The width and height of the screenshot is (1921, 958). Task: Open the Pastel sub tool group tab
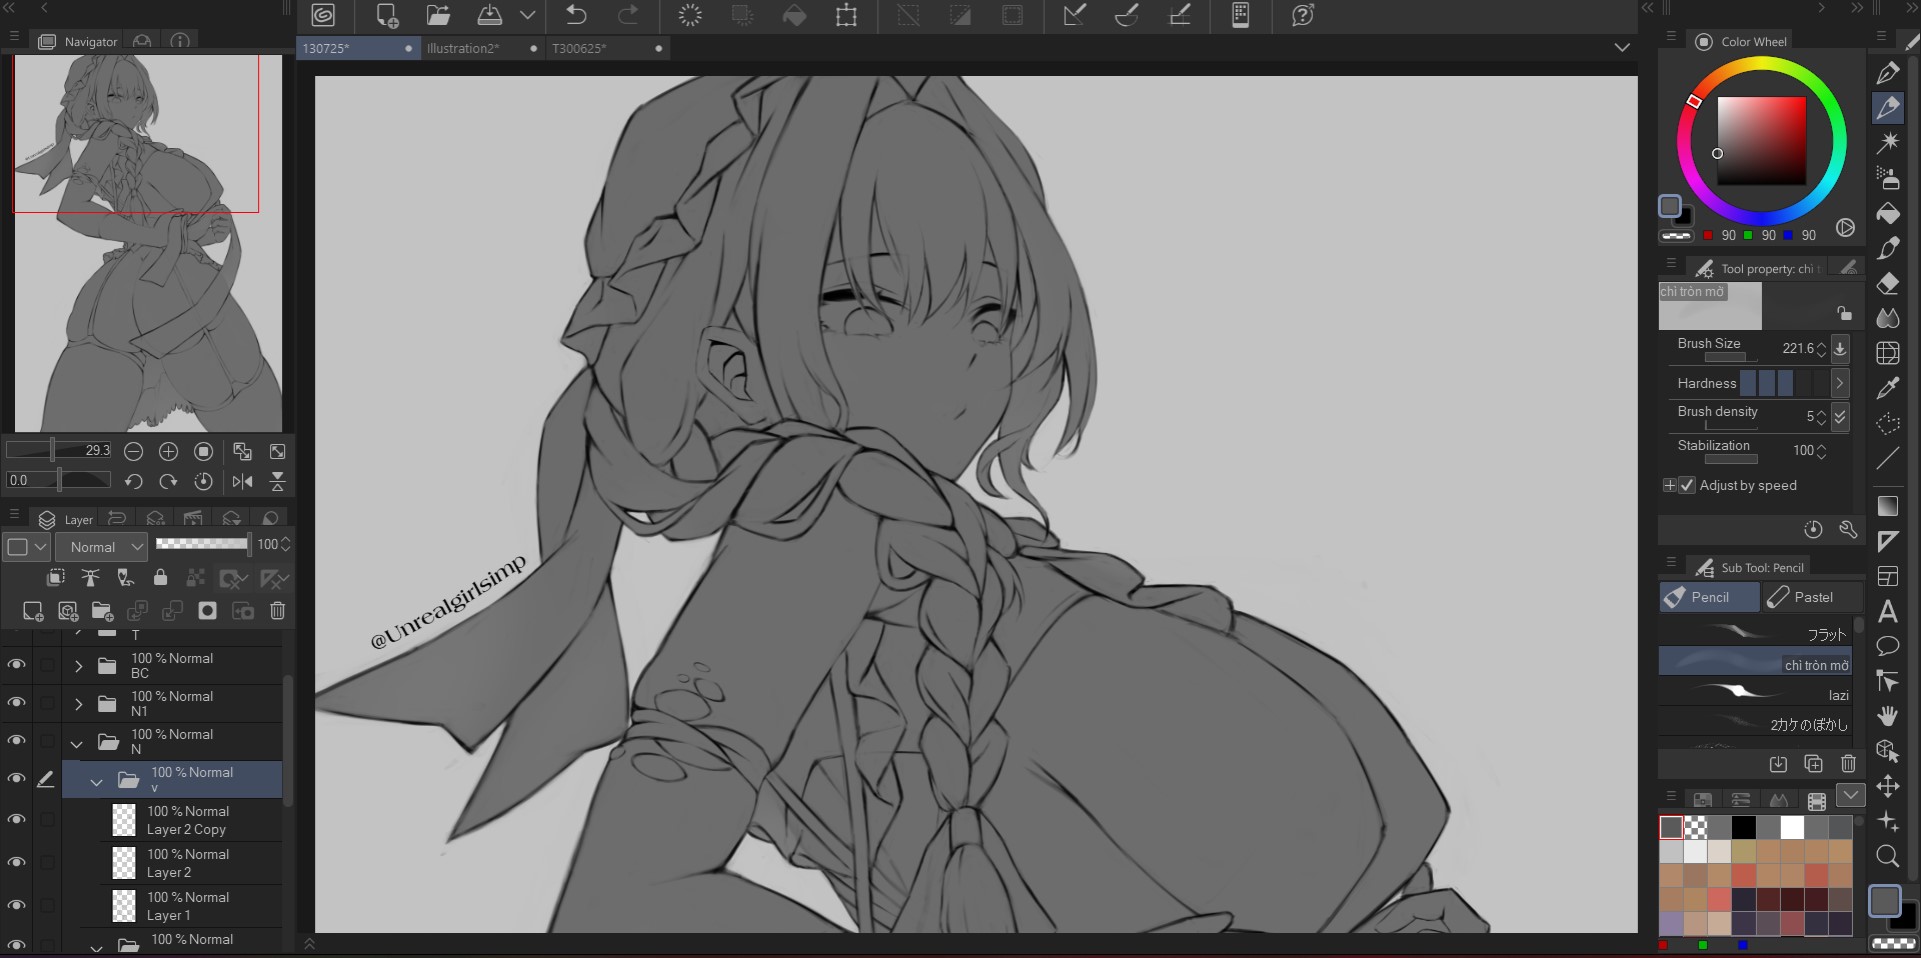pos(1812,597)
